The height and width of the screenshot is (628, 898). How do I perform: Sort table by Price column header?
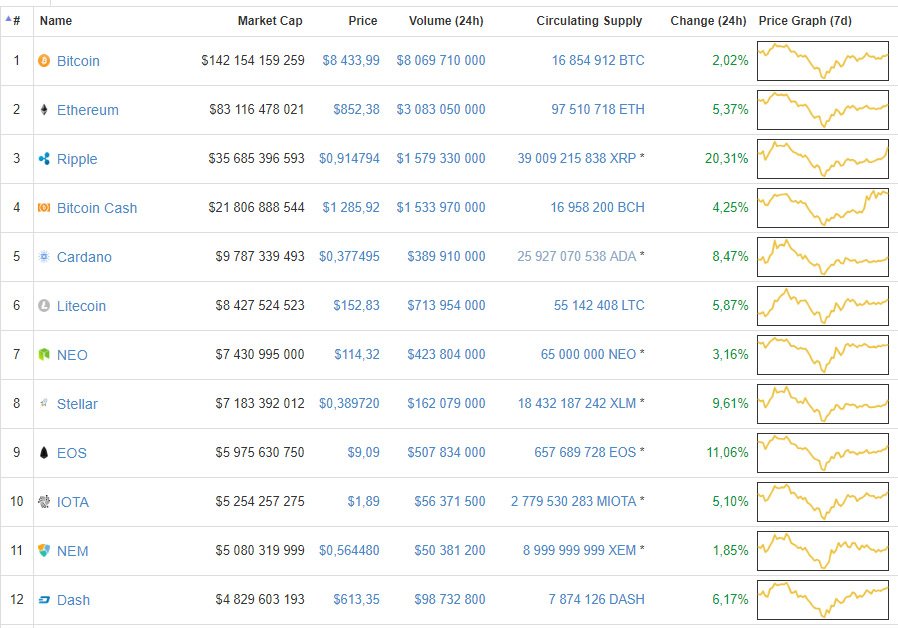363,21
